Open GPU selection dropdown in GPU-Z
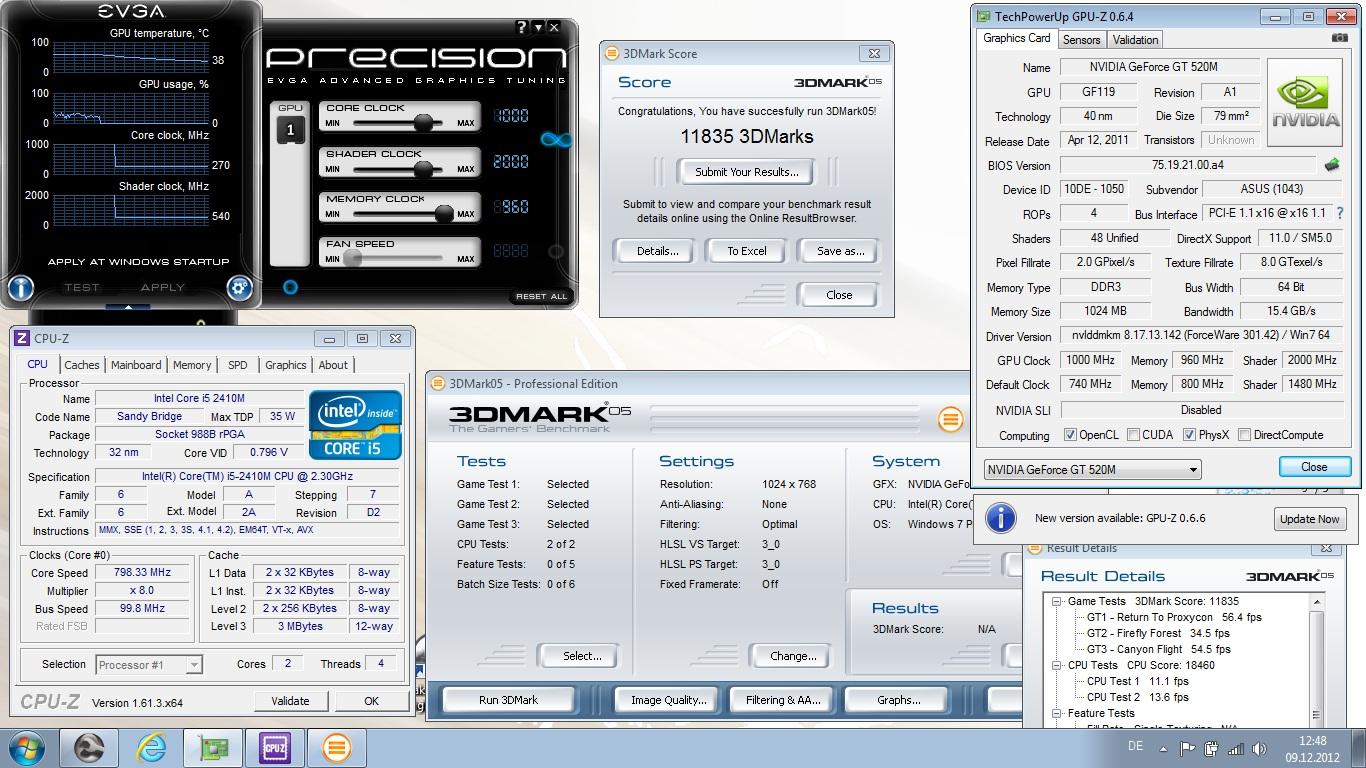Image resolution: width=1366 pixels, height=768 pixels. tap(1092, 469)
